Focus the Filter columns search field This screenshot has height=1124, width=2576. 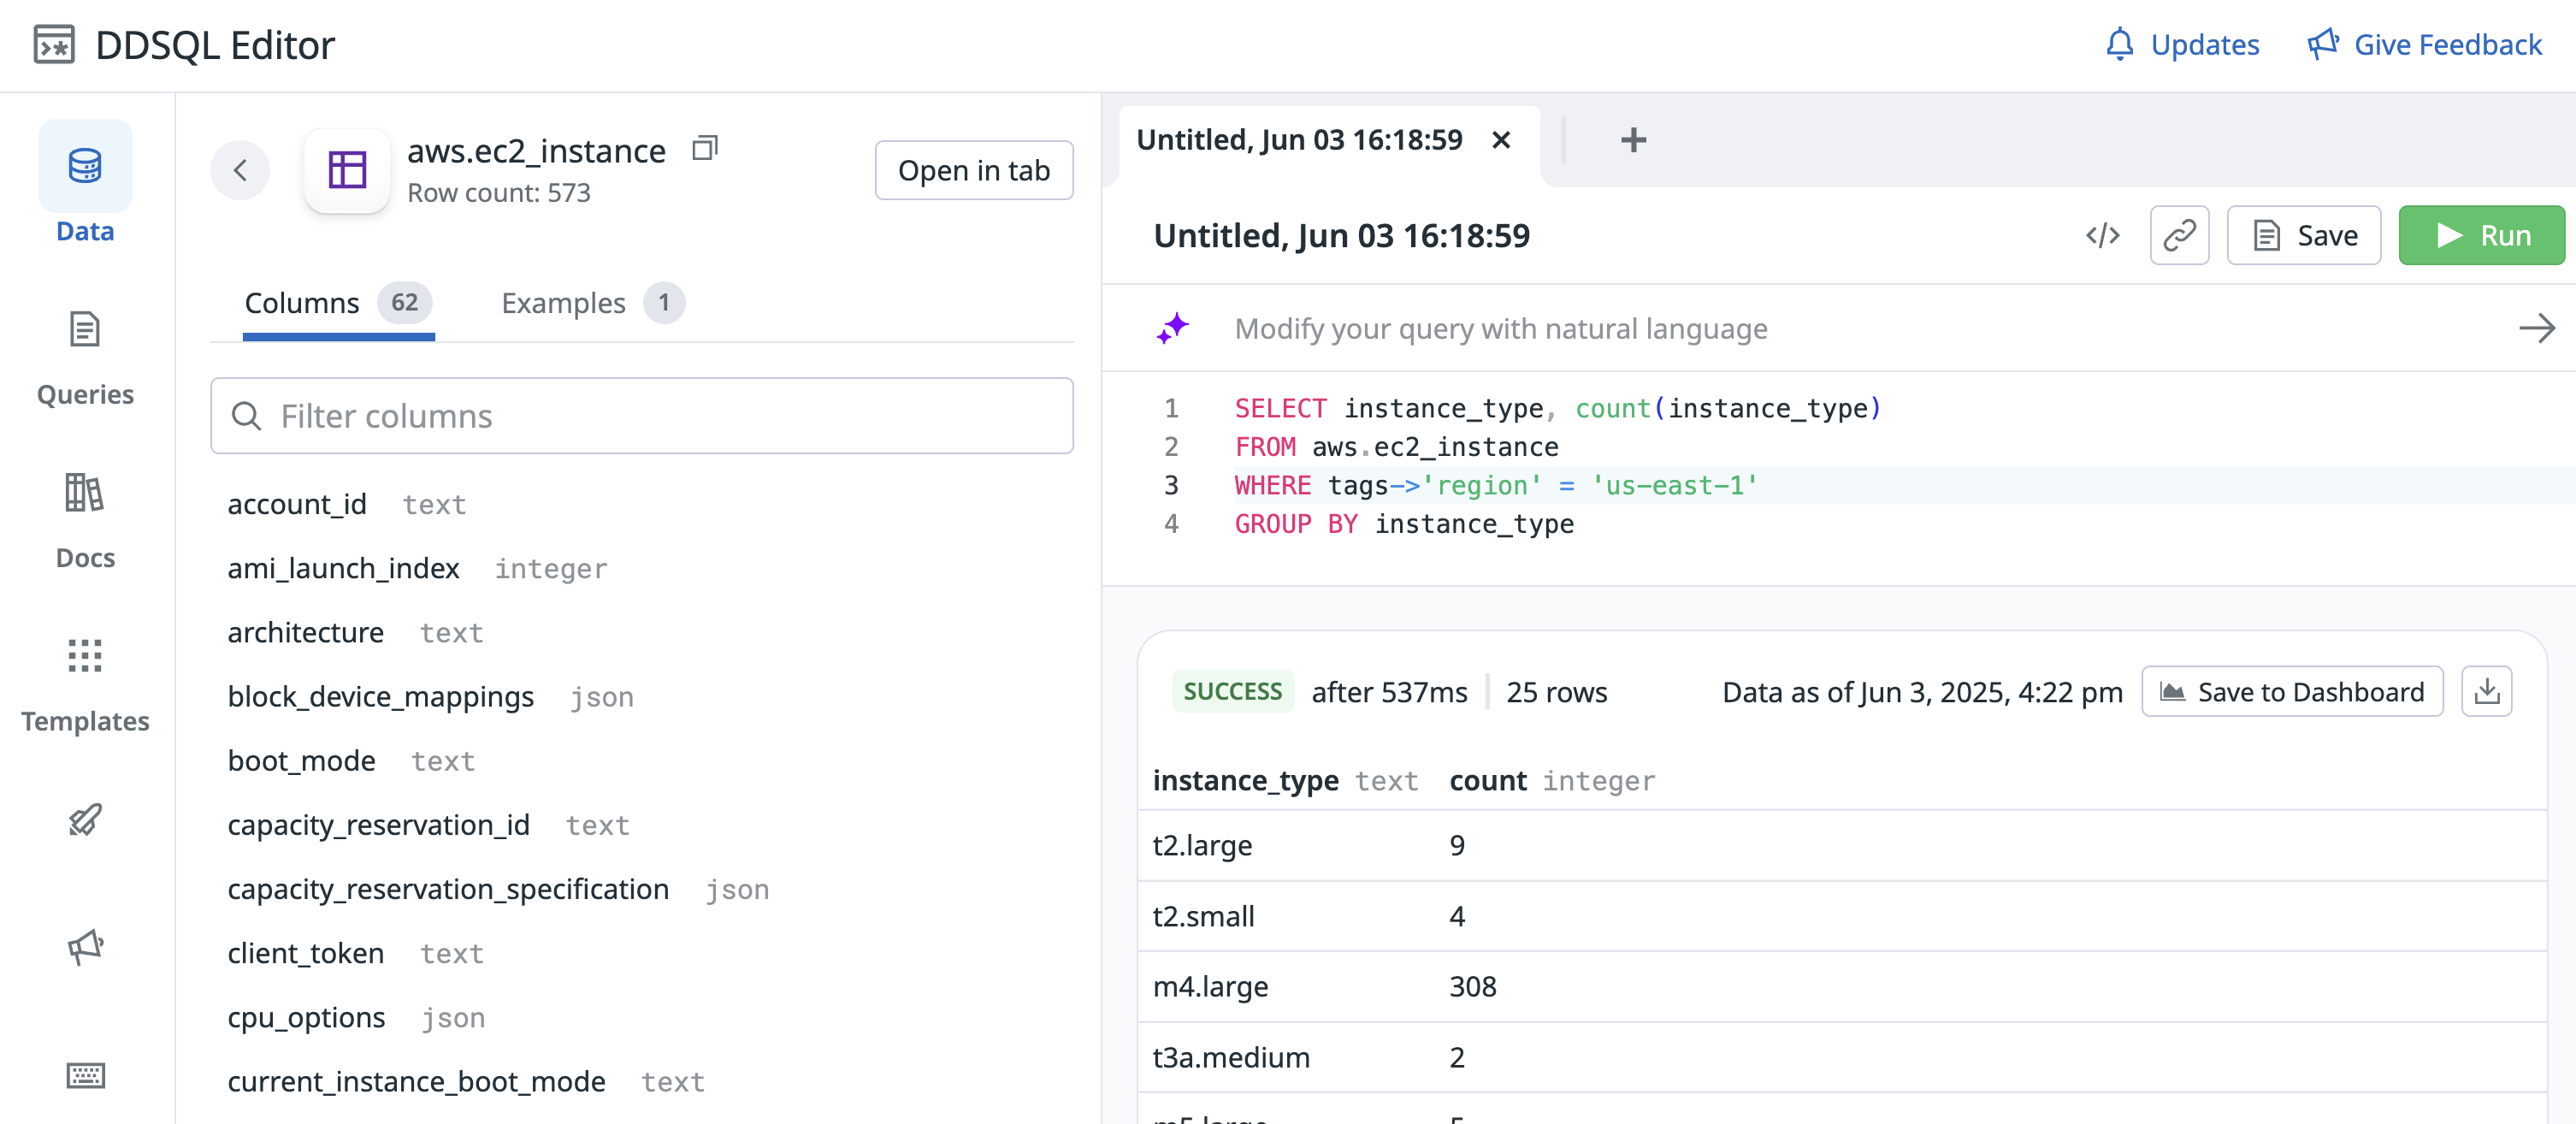point(642,416)
